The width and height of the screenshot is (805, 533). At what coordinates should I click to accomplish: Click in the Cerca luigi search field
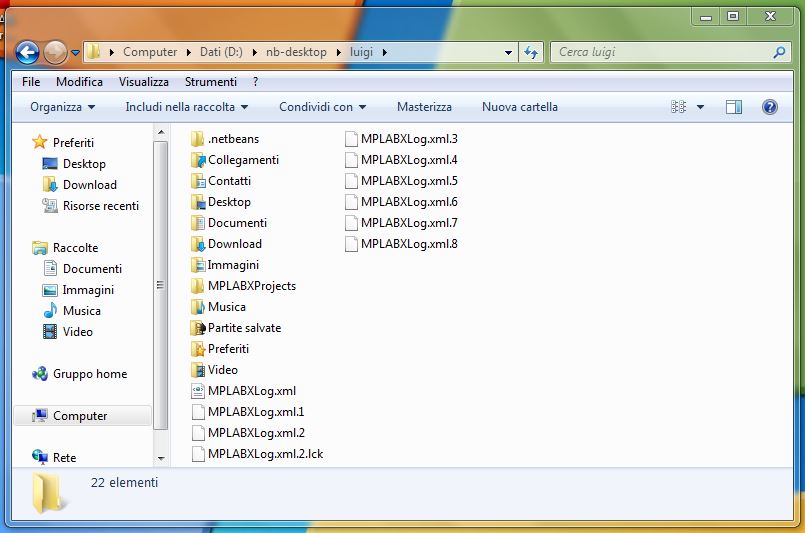(660, 52)
